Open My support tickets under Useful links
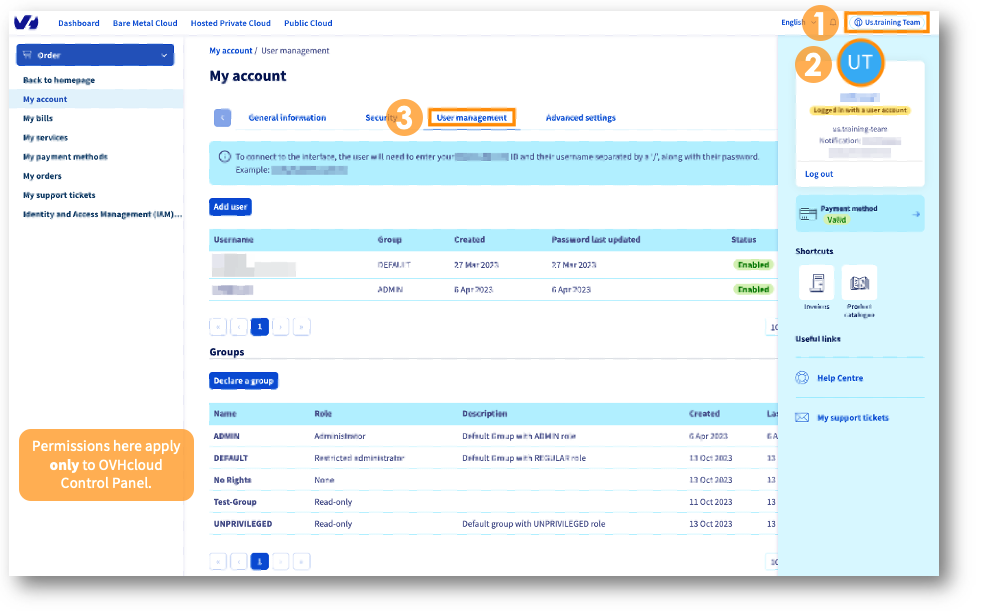982x611 pixels. (853, 418)
